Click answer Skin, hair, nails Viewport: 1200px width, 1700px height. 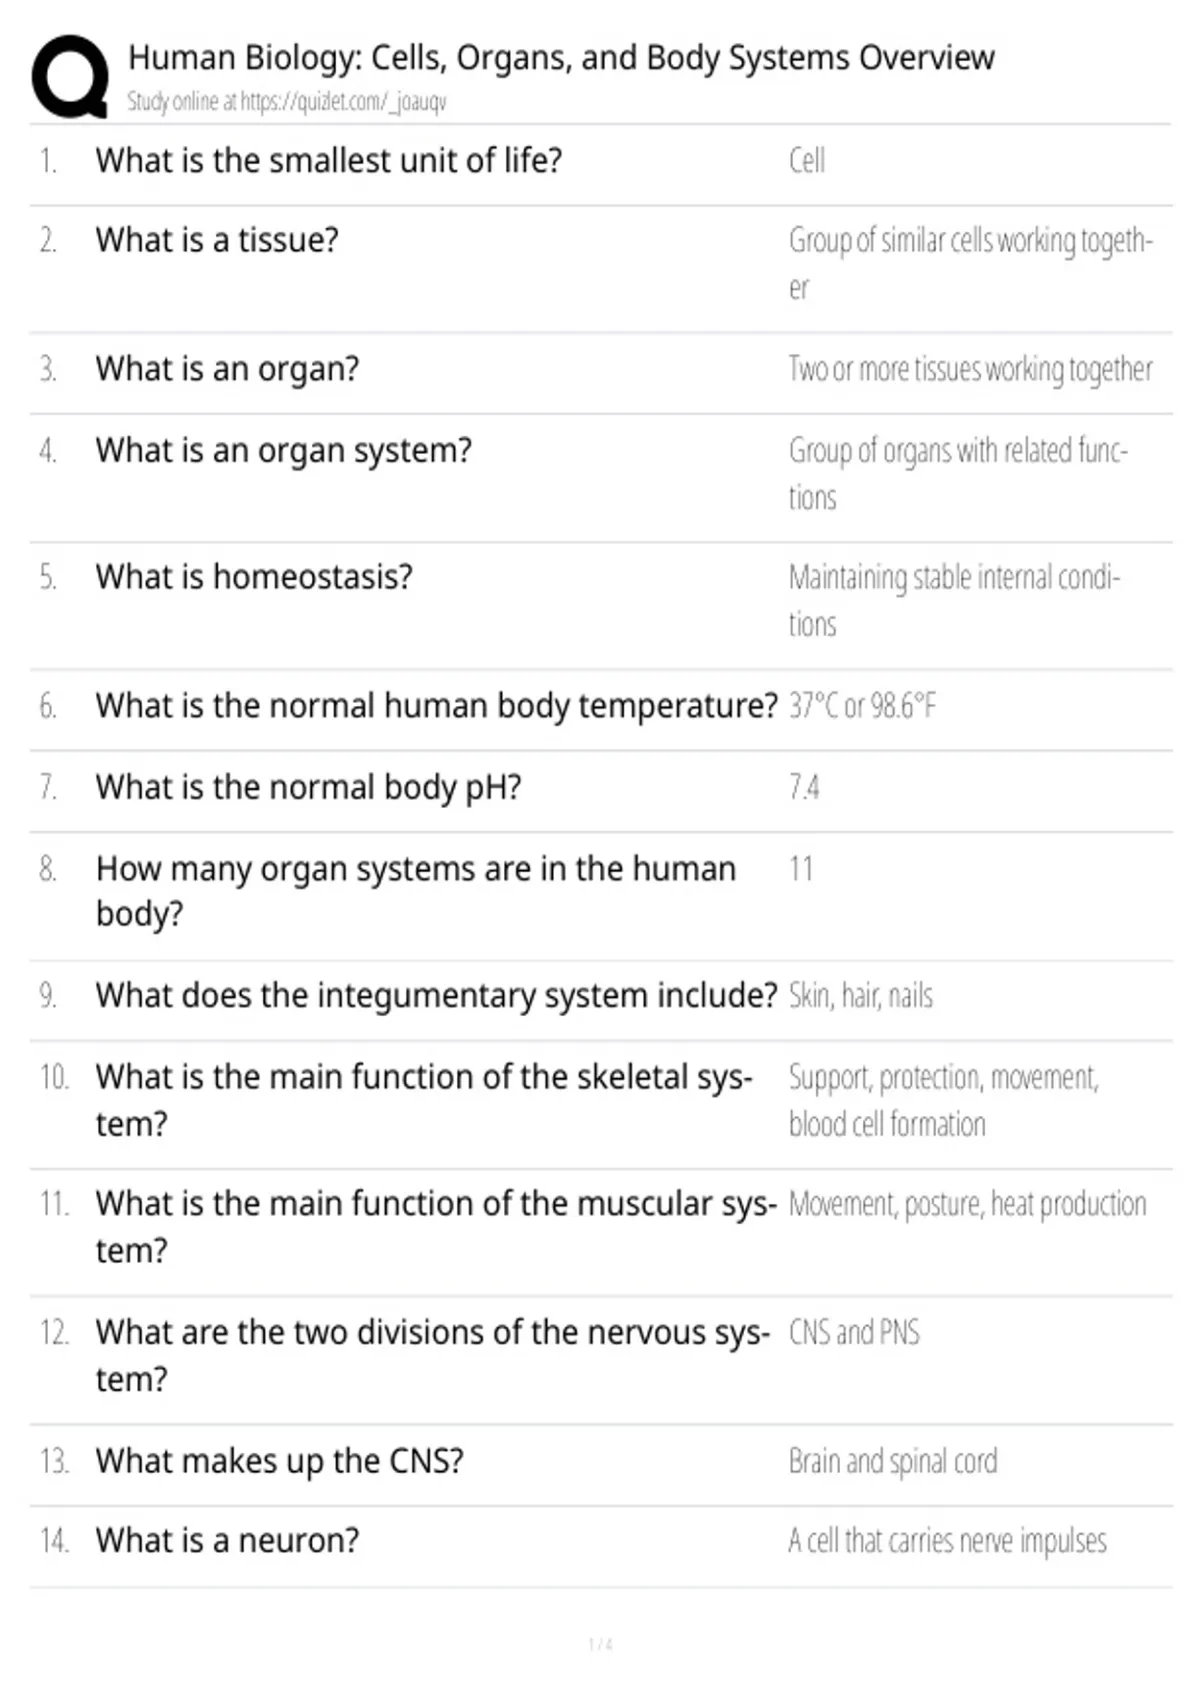(861, 996)
